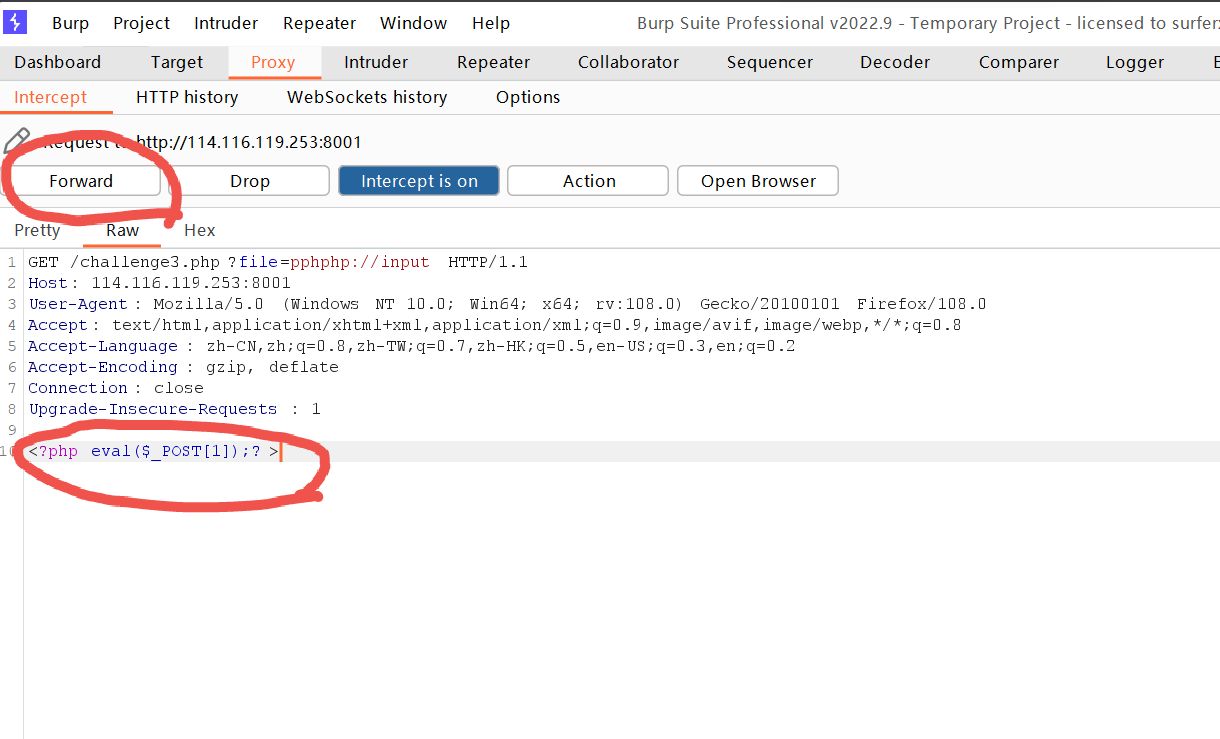Open the Intruder menu in menu bar
The width and height of the screenshot is (1220, 739).
(226, 23)
